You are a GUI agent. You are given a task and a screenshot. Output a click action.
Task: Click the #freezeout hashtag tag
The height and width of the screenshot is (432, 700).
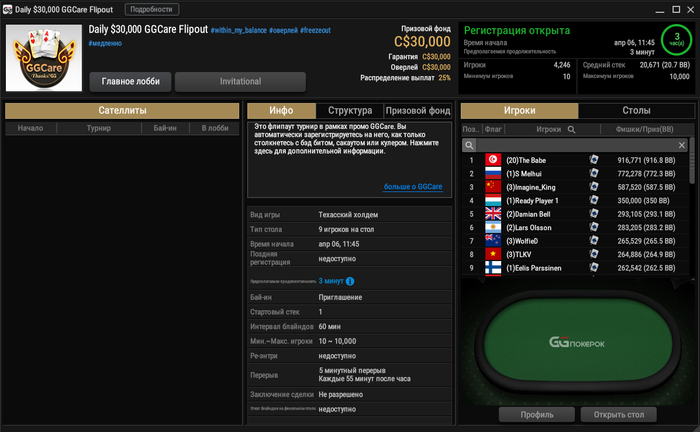point(315,30)
